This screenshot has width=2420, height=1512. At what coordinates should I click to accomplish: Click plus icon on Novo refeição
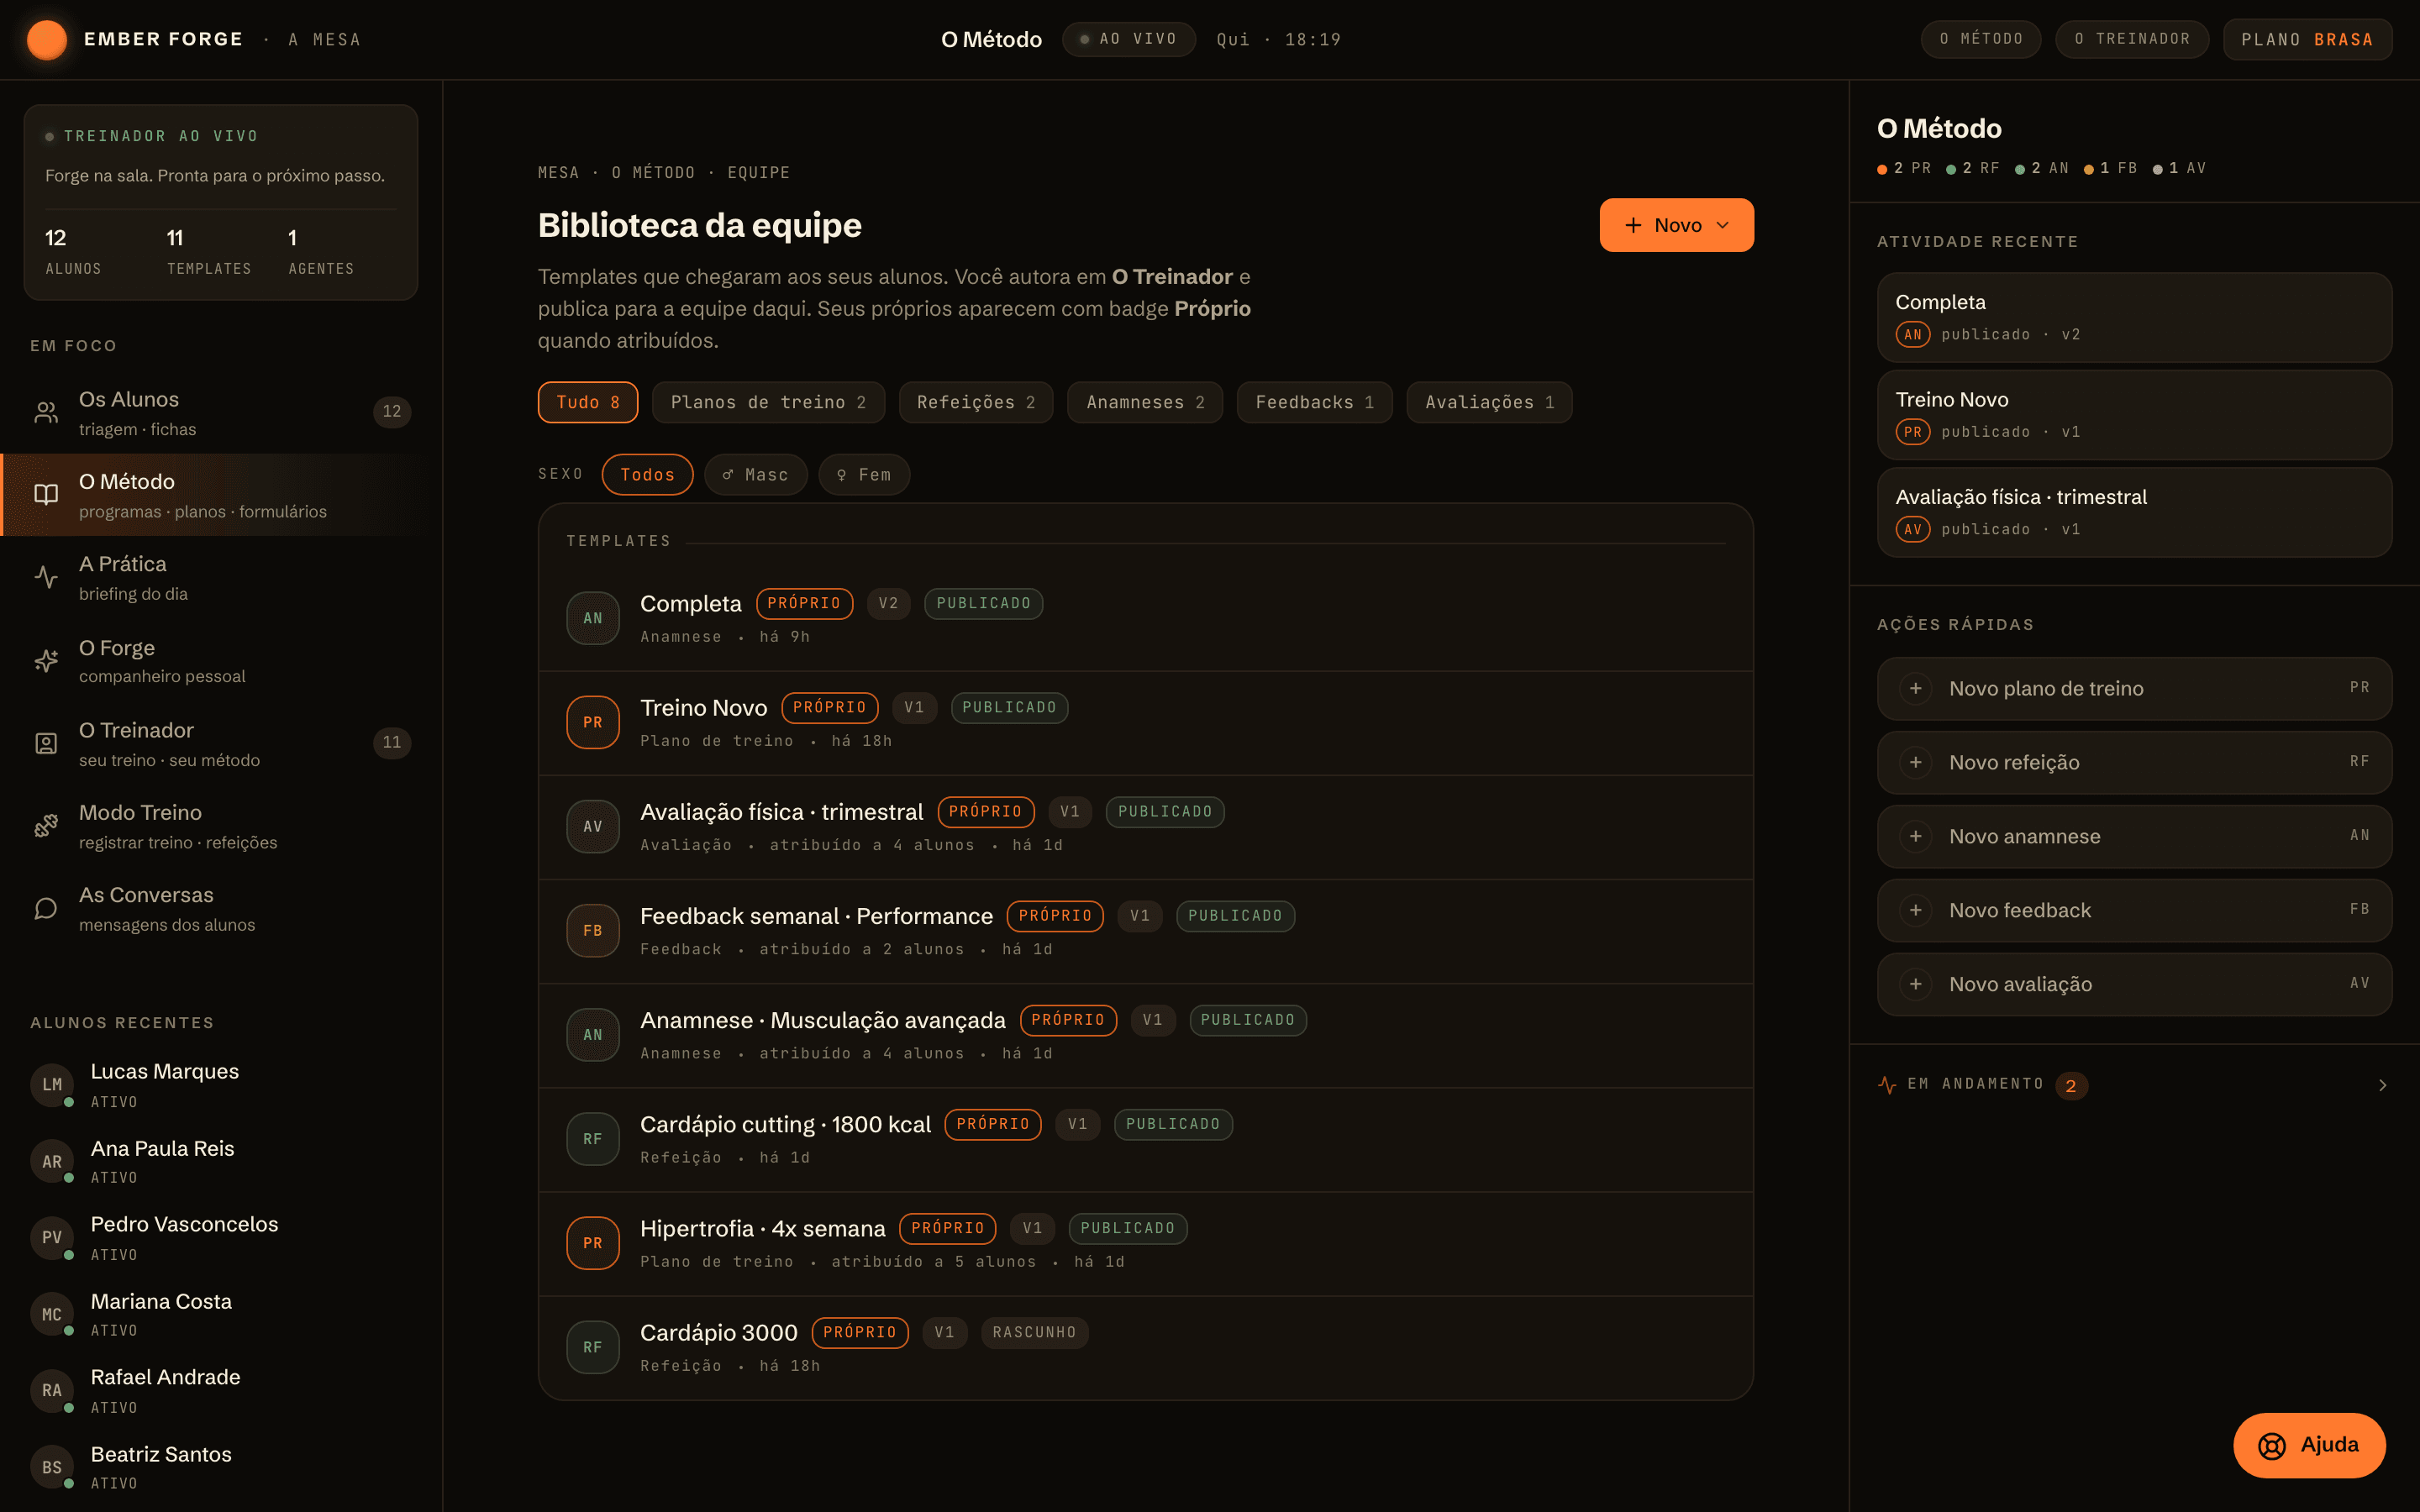pos(1915,762)
